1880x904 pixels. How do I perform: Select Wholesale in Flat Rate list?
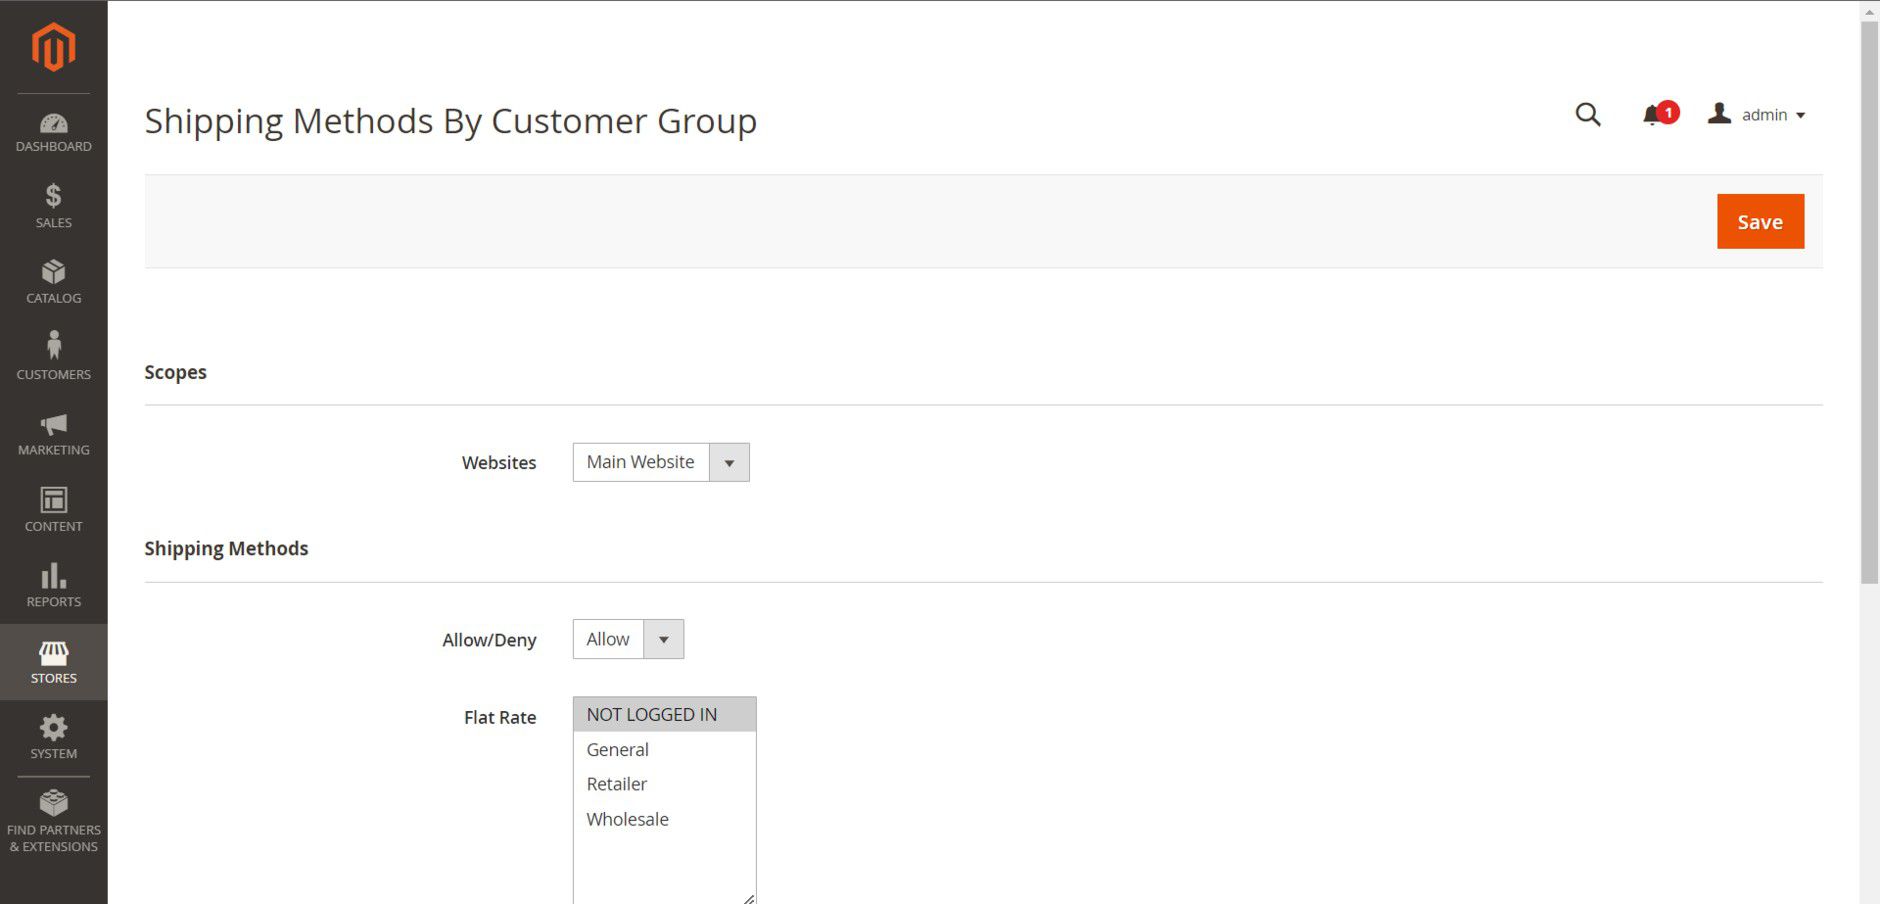627,819
